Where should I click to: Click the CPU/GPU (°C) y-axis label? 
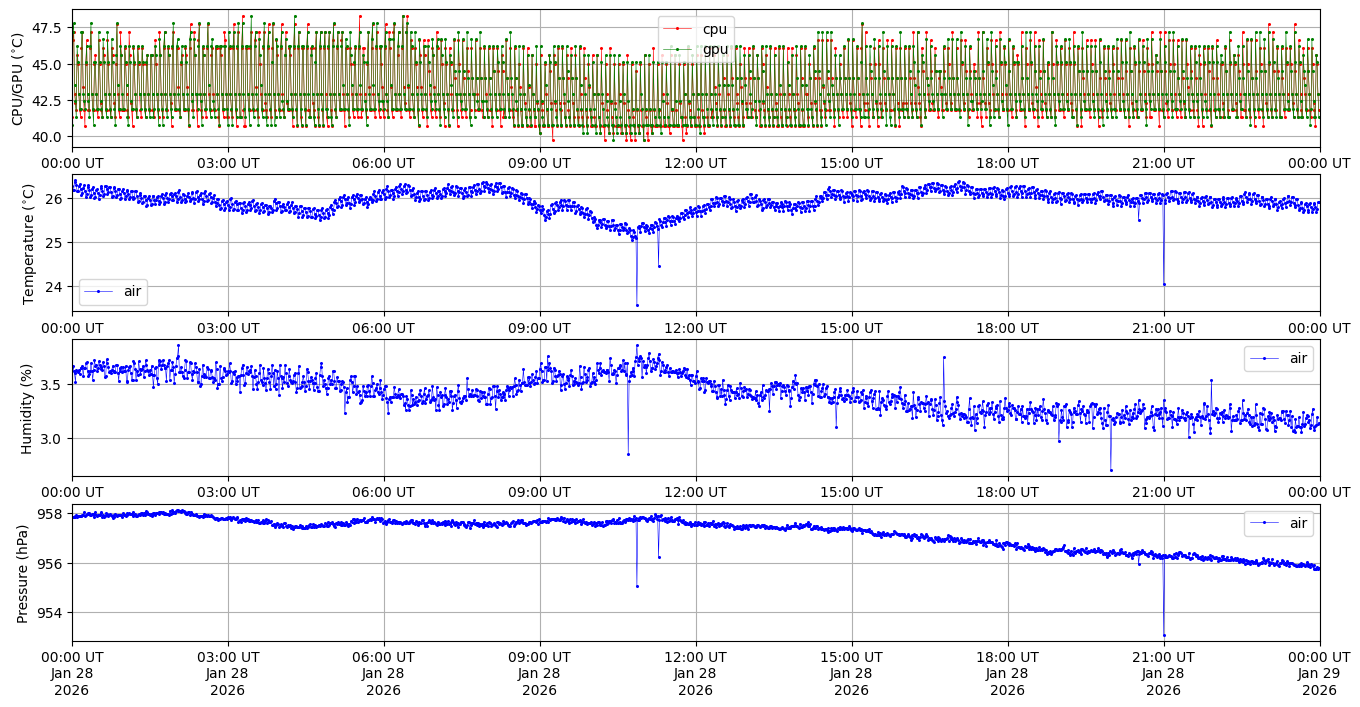[x=17, y=78]
